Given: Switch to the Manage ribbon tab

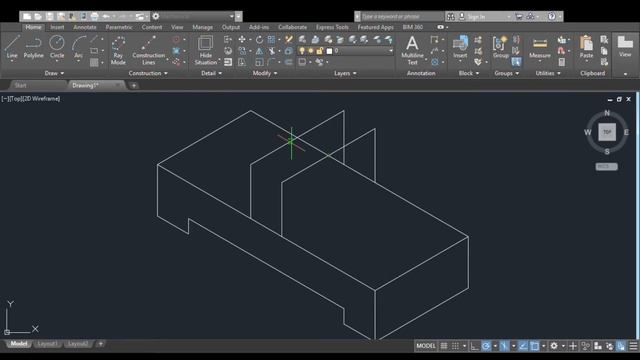Looking at the screenshot, I should [x=202, y=27].
